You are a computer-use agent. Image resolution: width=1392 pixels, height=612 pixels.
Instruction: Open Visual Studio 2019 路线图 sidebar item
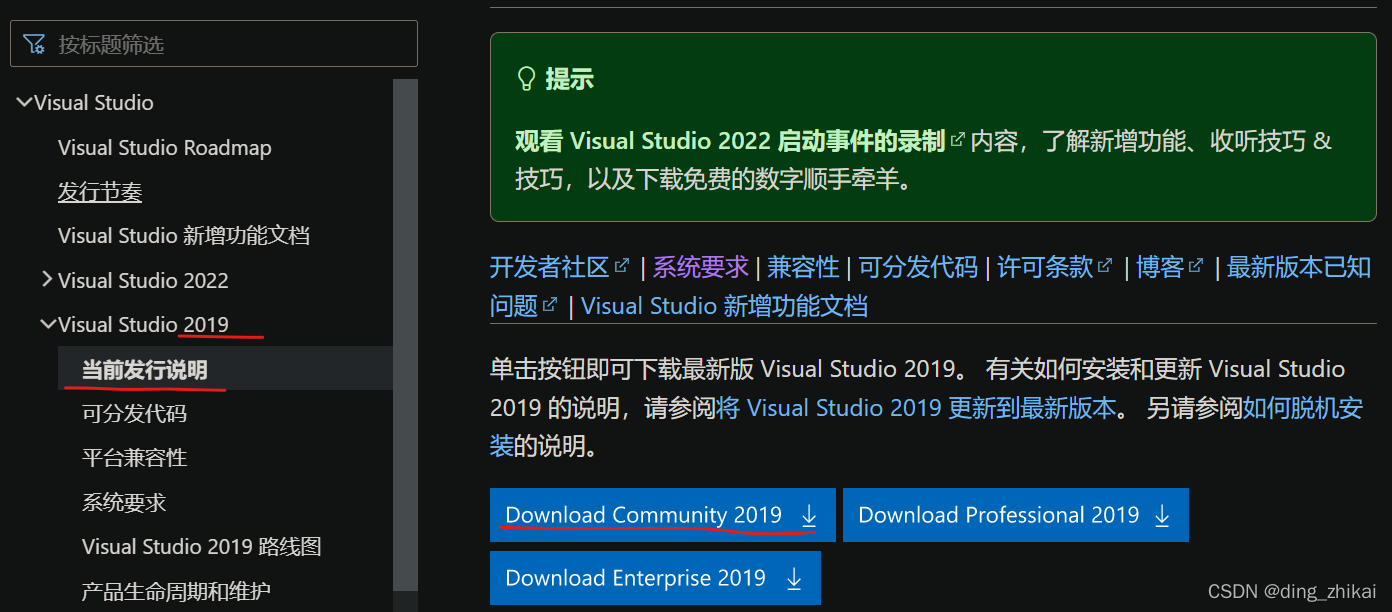[x=202, y=547]
